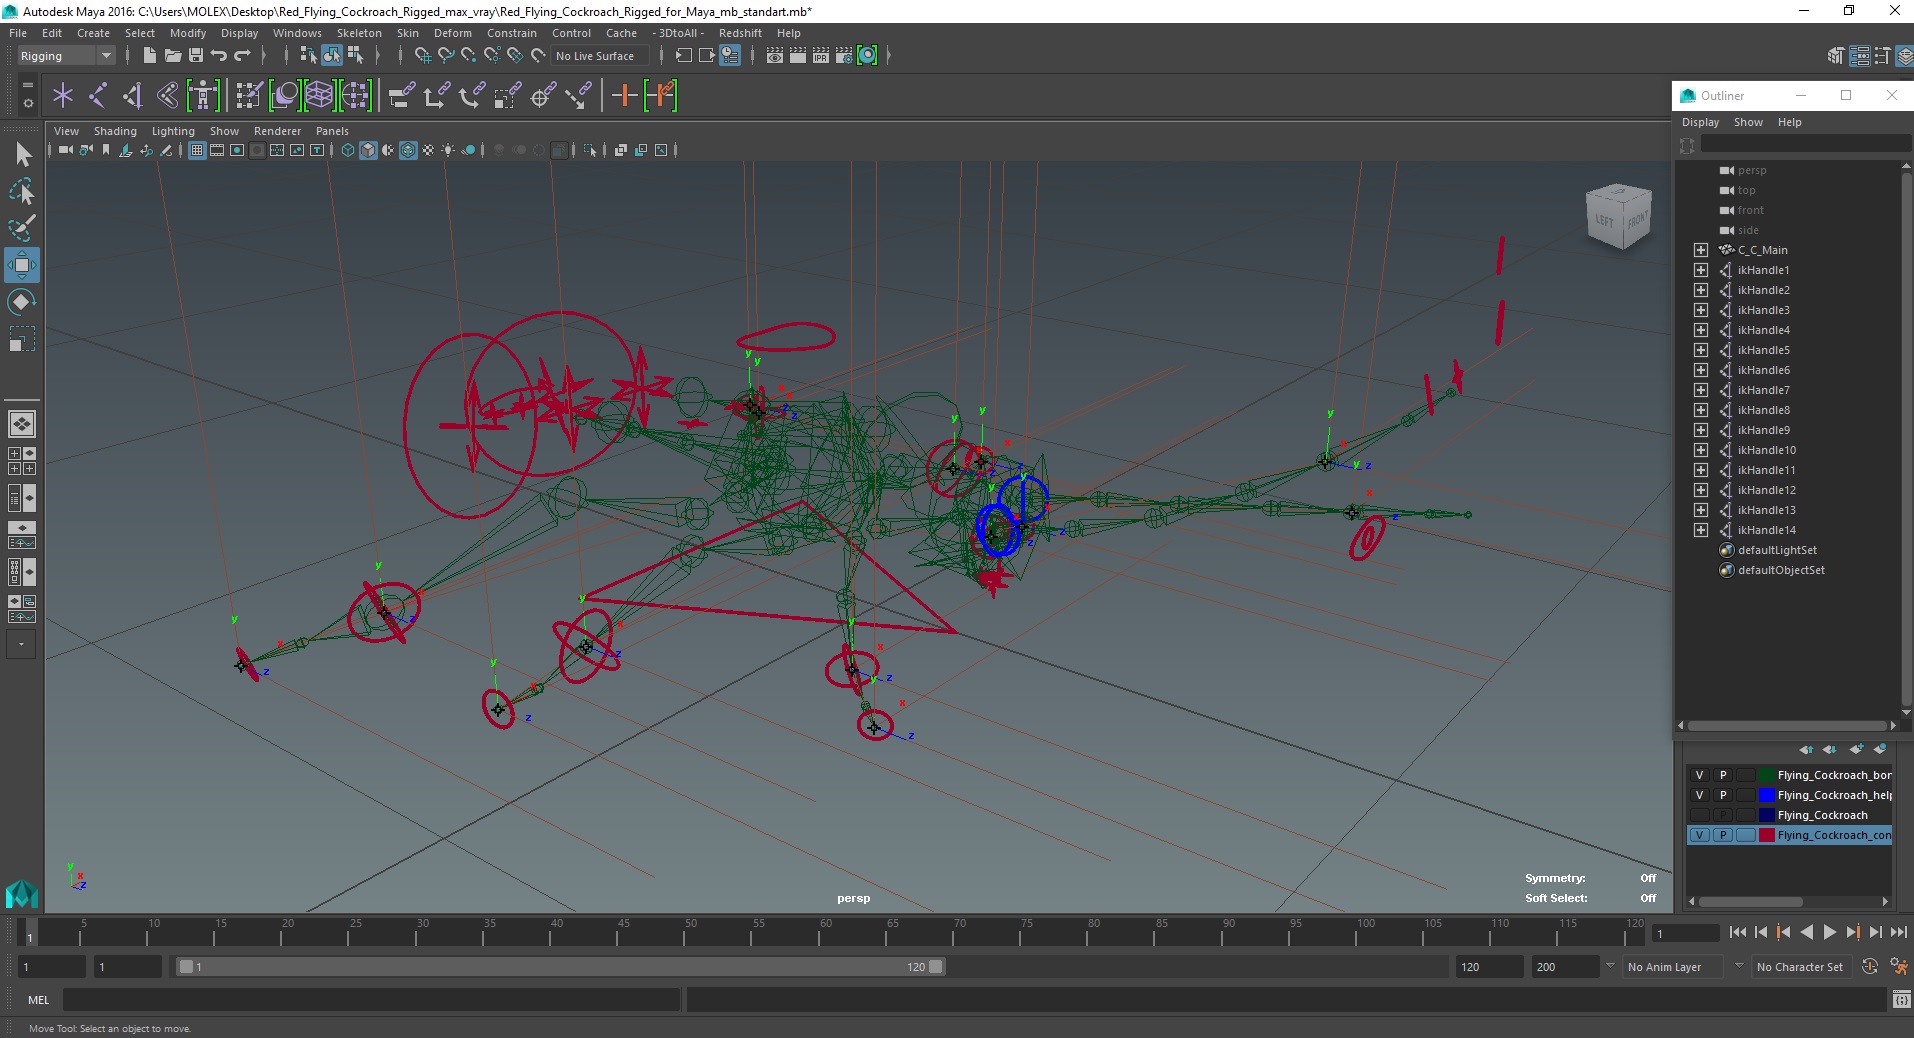
Task: Open the viewport Panels menu
Action: [332, 131]
